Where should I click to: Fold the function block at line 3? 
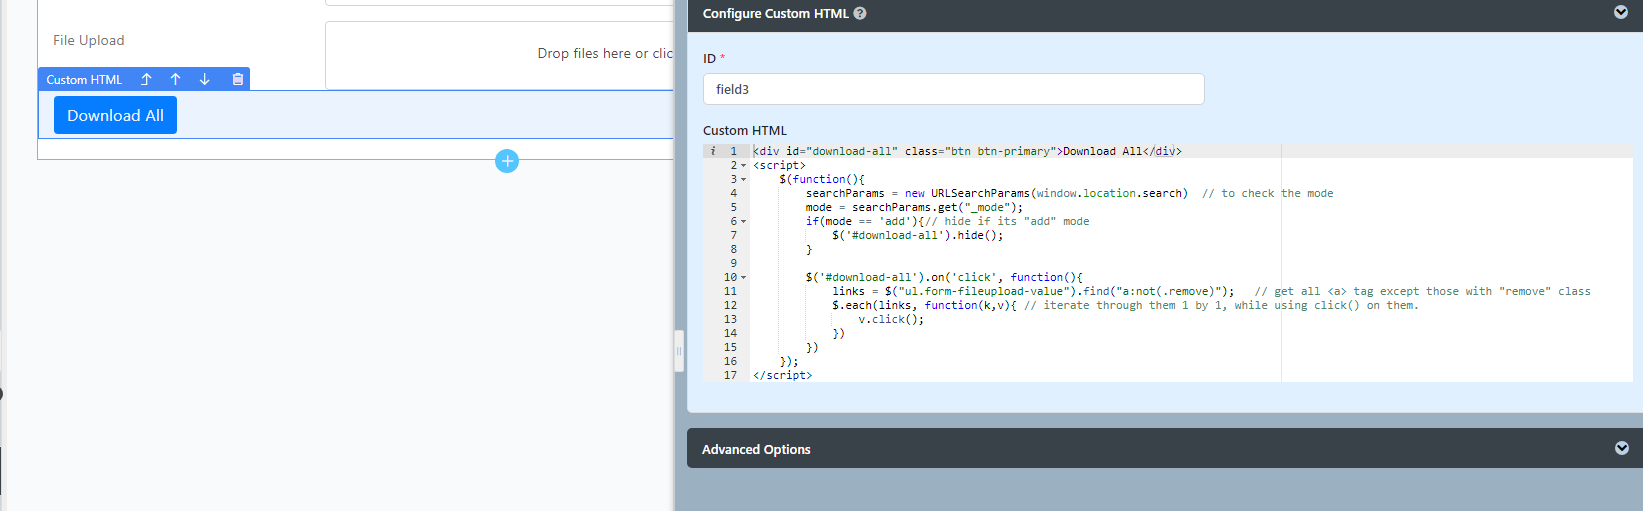[x=743, y=180]
